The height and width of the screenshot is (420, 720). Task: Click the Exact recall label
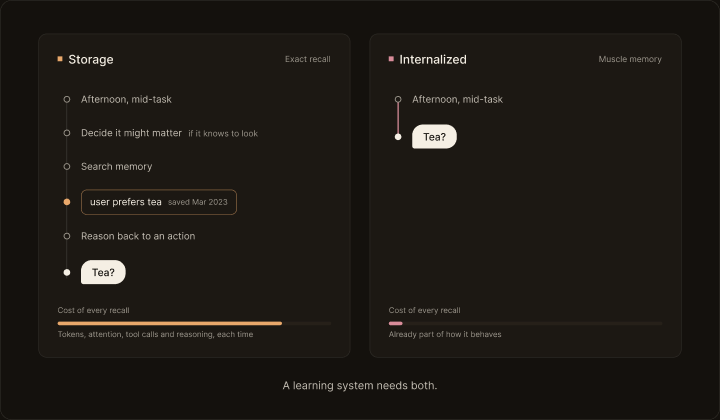(307, 59)
